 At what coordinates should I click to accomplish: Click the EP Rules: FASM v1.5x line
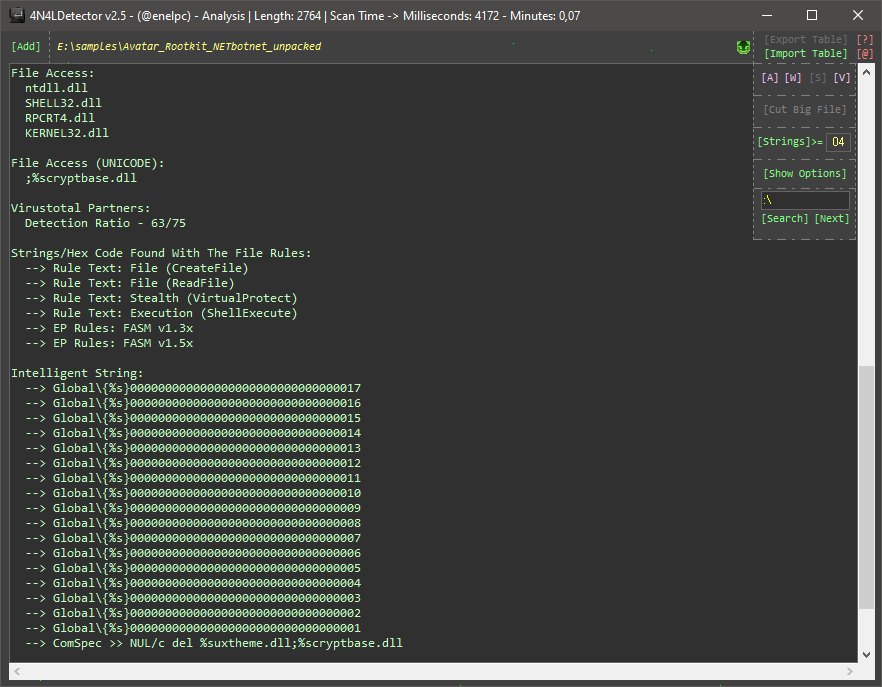[109, 343]
